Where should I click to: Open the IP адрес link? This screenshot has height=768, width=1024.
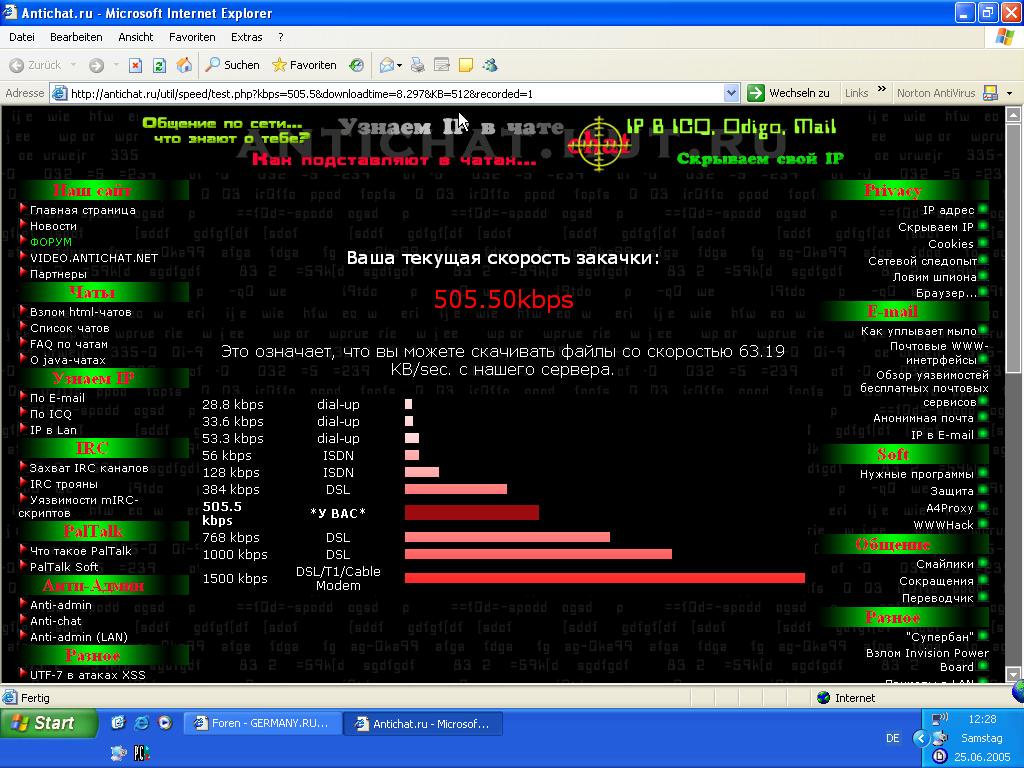click(948, 210)
